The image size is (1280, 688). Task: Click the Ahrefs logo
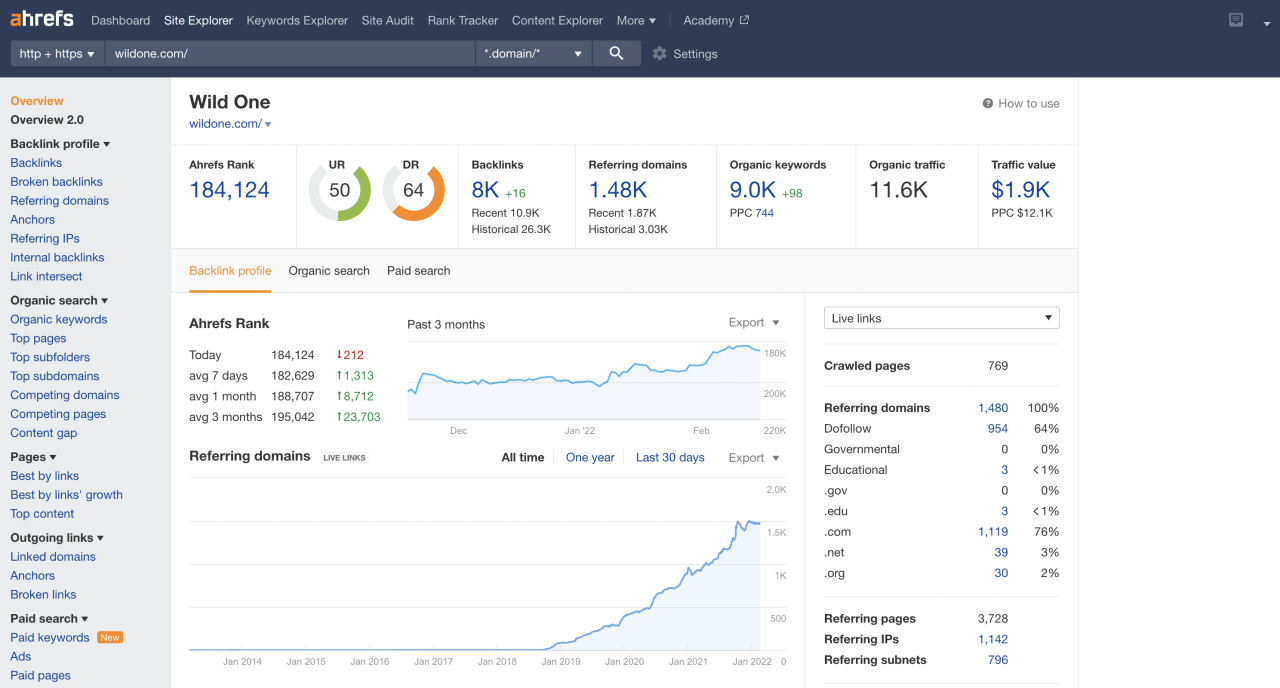point(42,20)
